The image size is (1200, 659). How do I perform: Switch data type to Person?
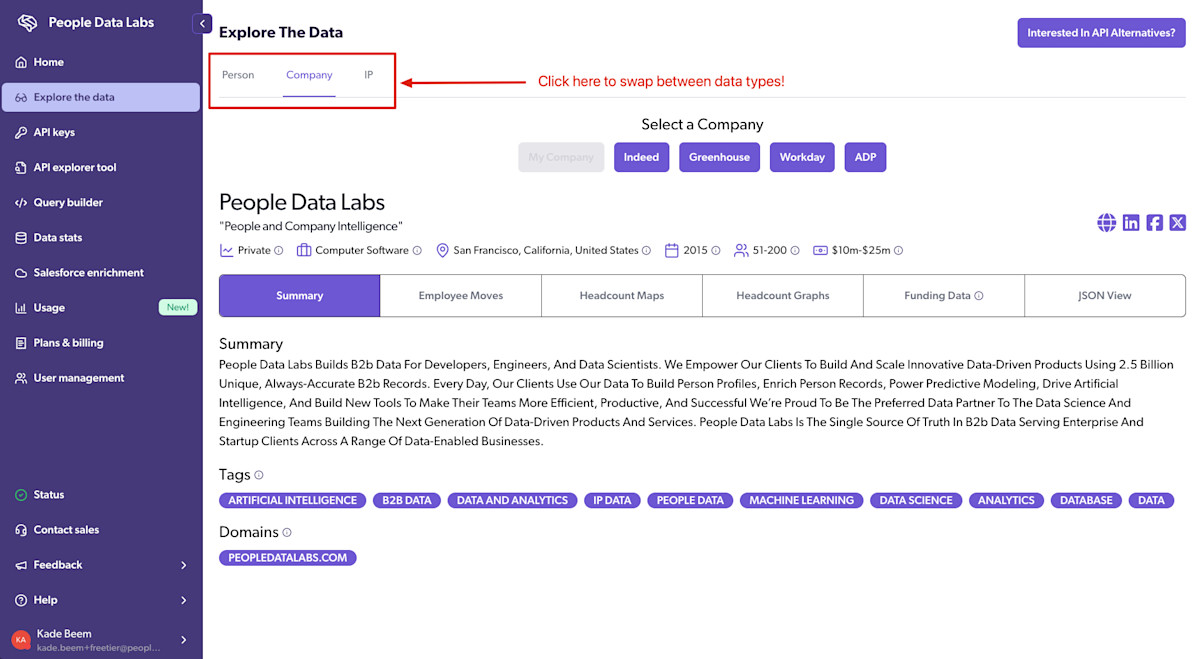(238, 74)
